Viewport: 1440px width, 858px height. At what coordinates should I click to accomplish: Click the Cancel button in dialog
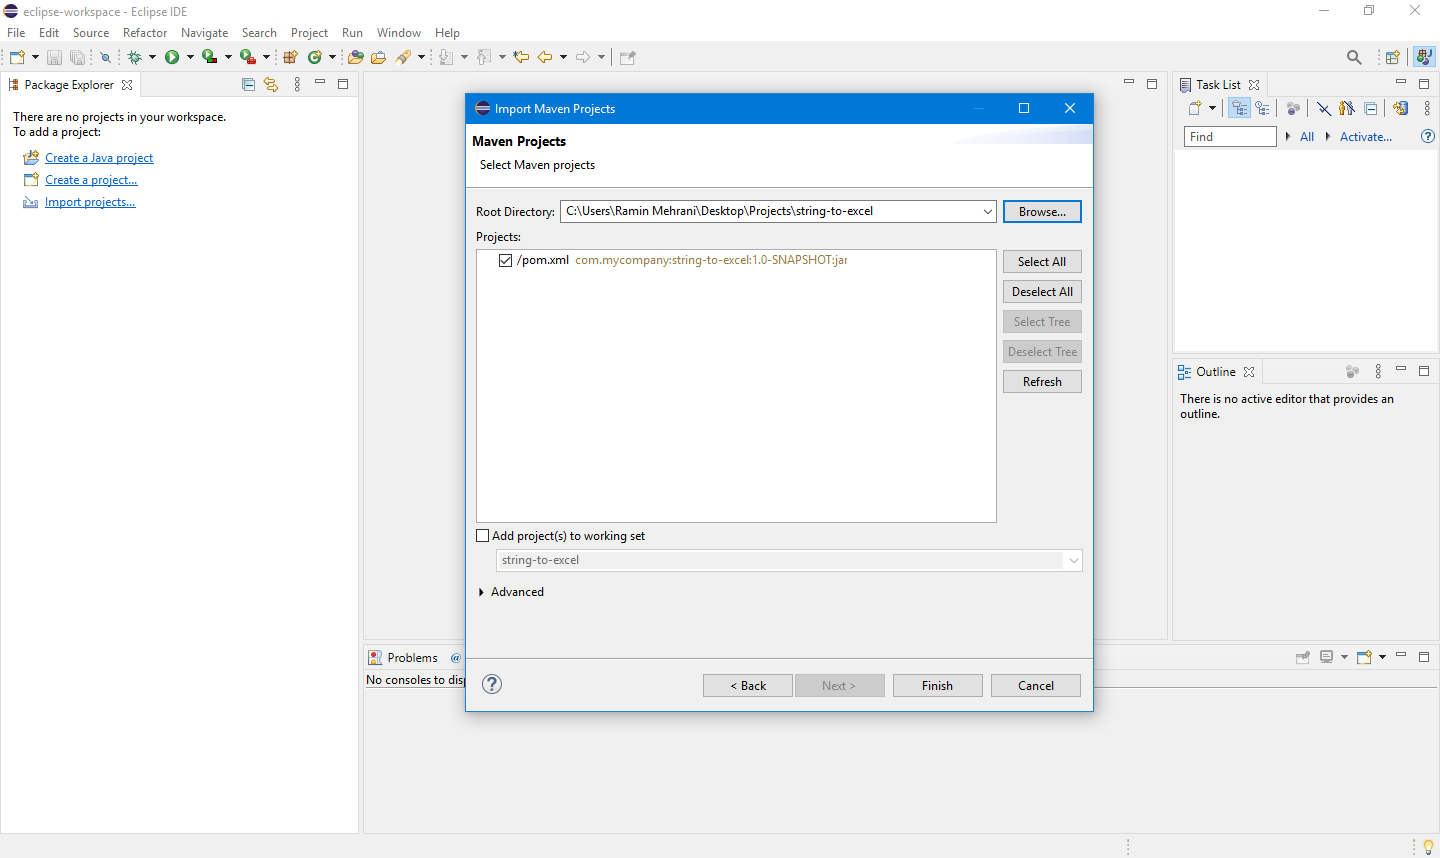tap(1036, 685)
